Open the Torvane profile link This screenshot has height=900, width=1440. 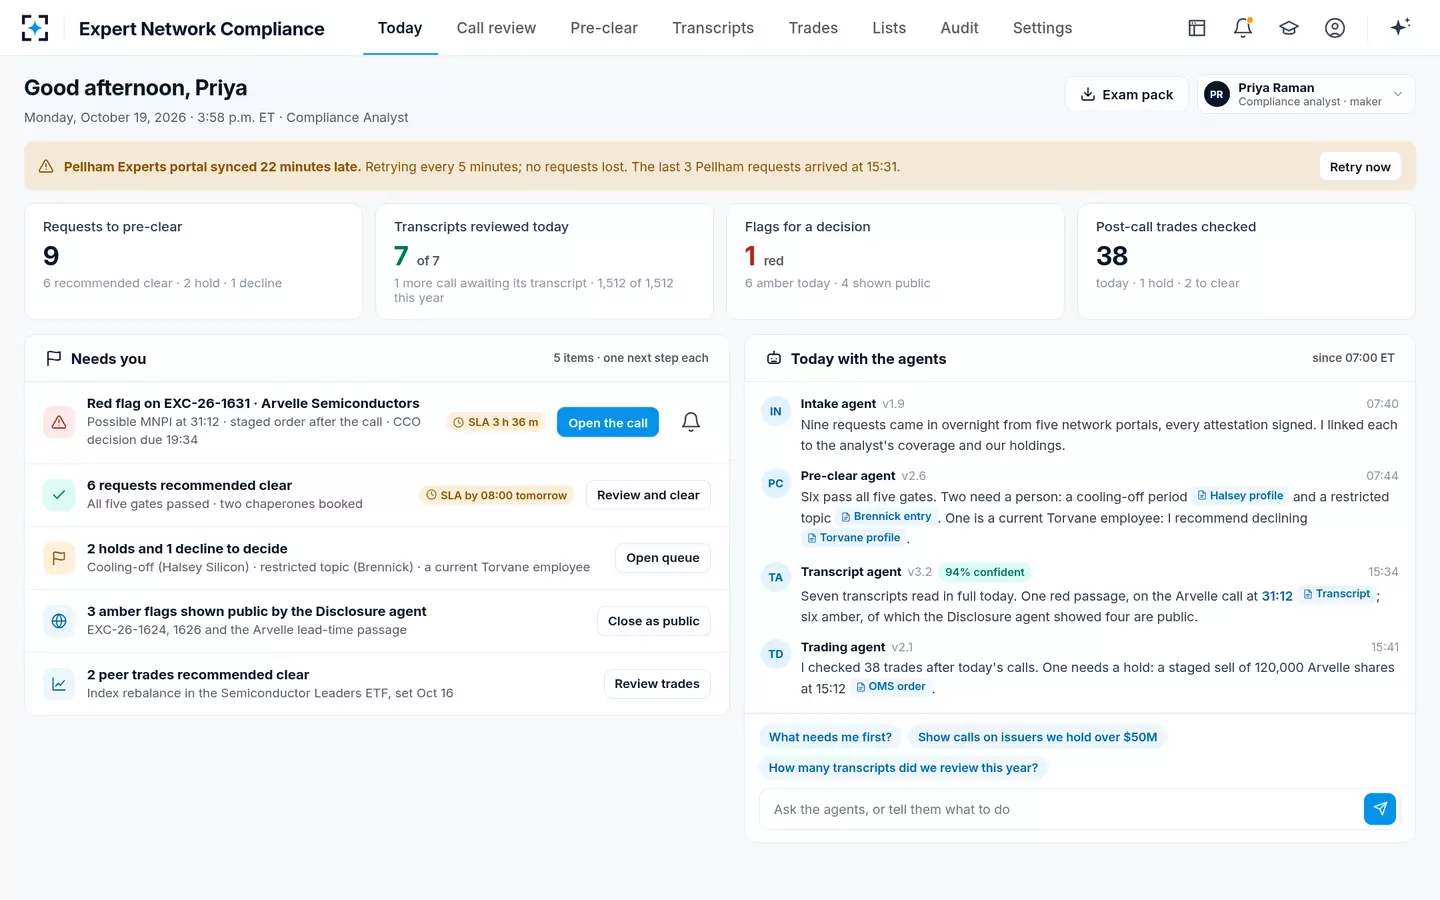pyautogui.click(x=853, y=538)
